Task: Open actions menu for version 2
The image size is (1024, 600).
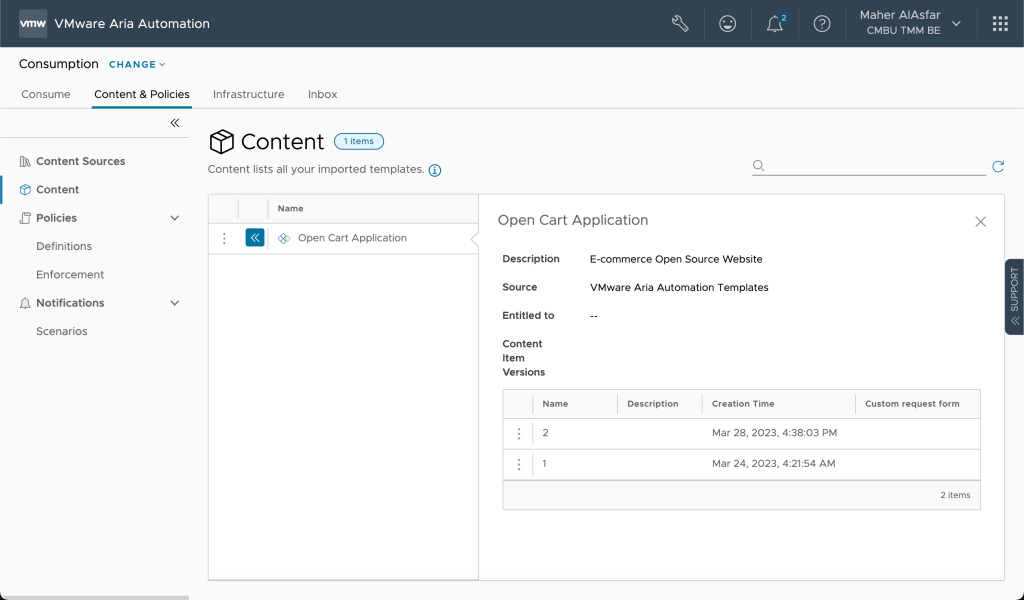Action: [x=518, y=434]
